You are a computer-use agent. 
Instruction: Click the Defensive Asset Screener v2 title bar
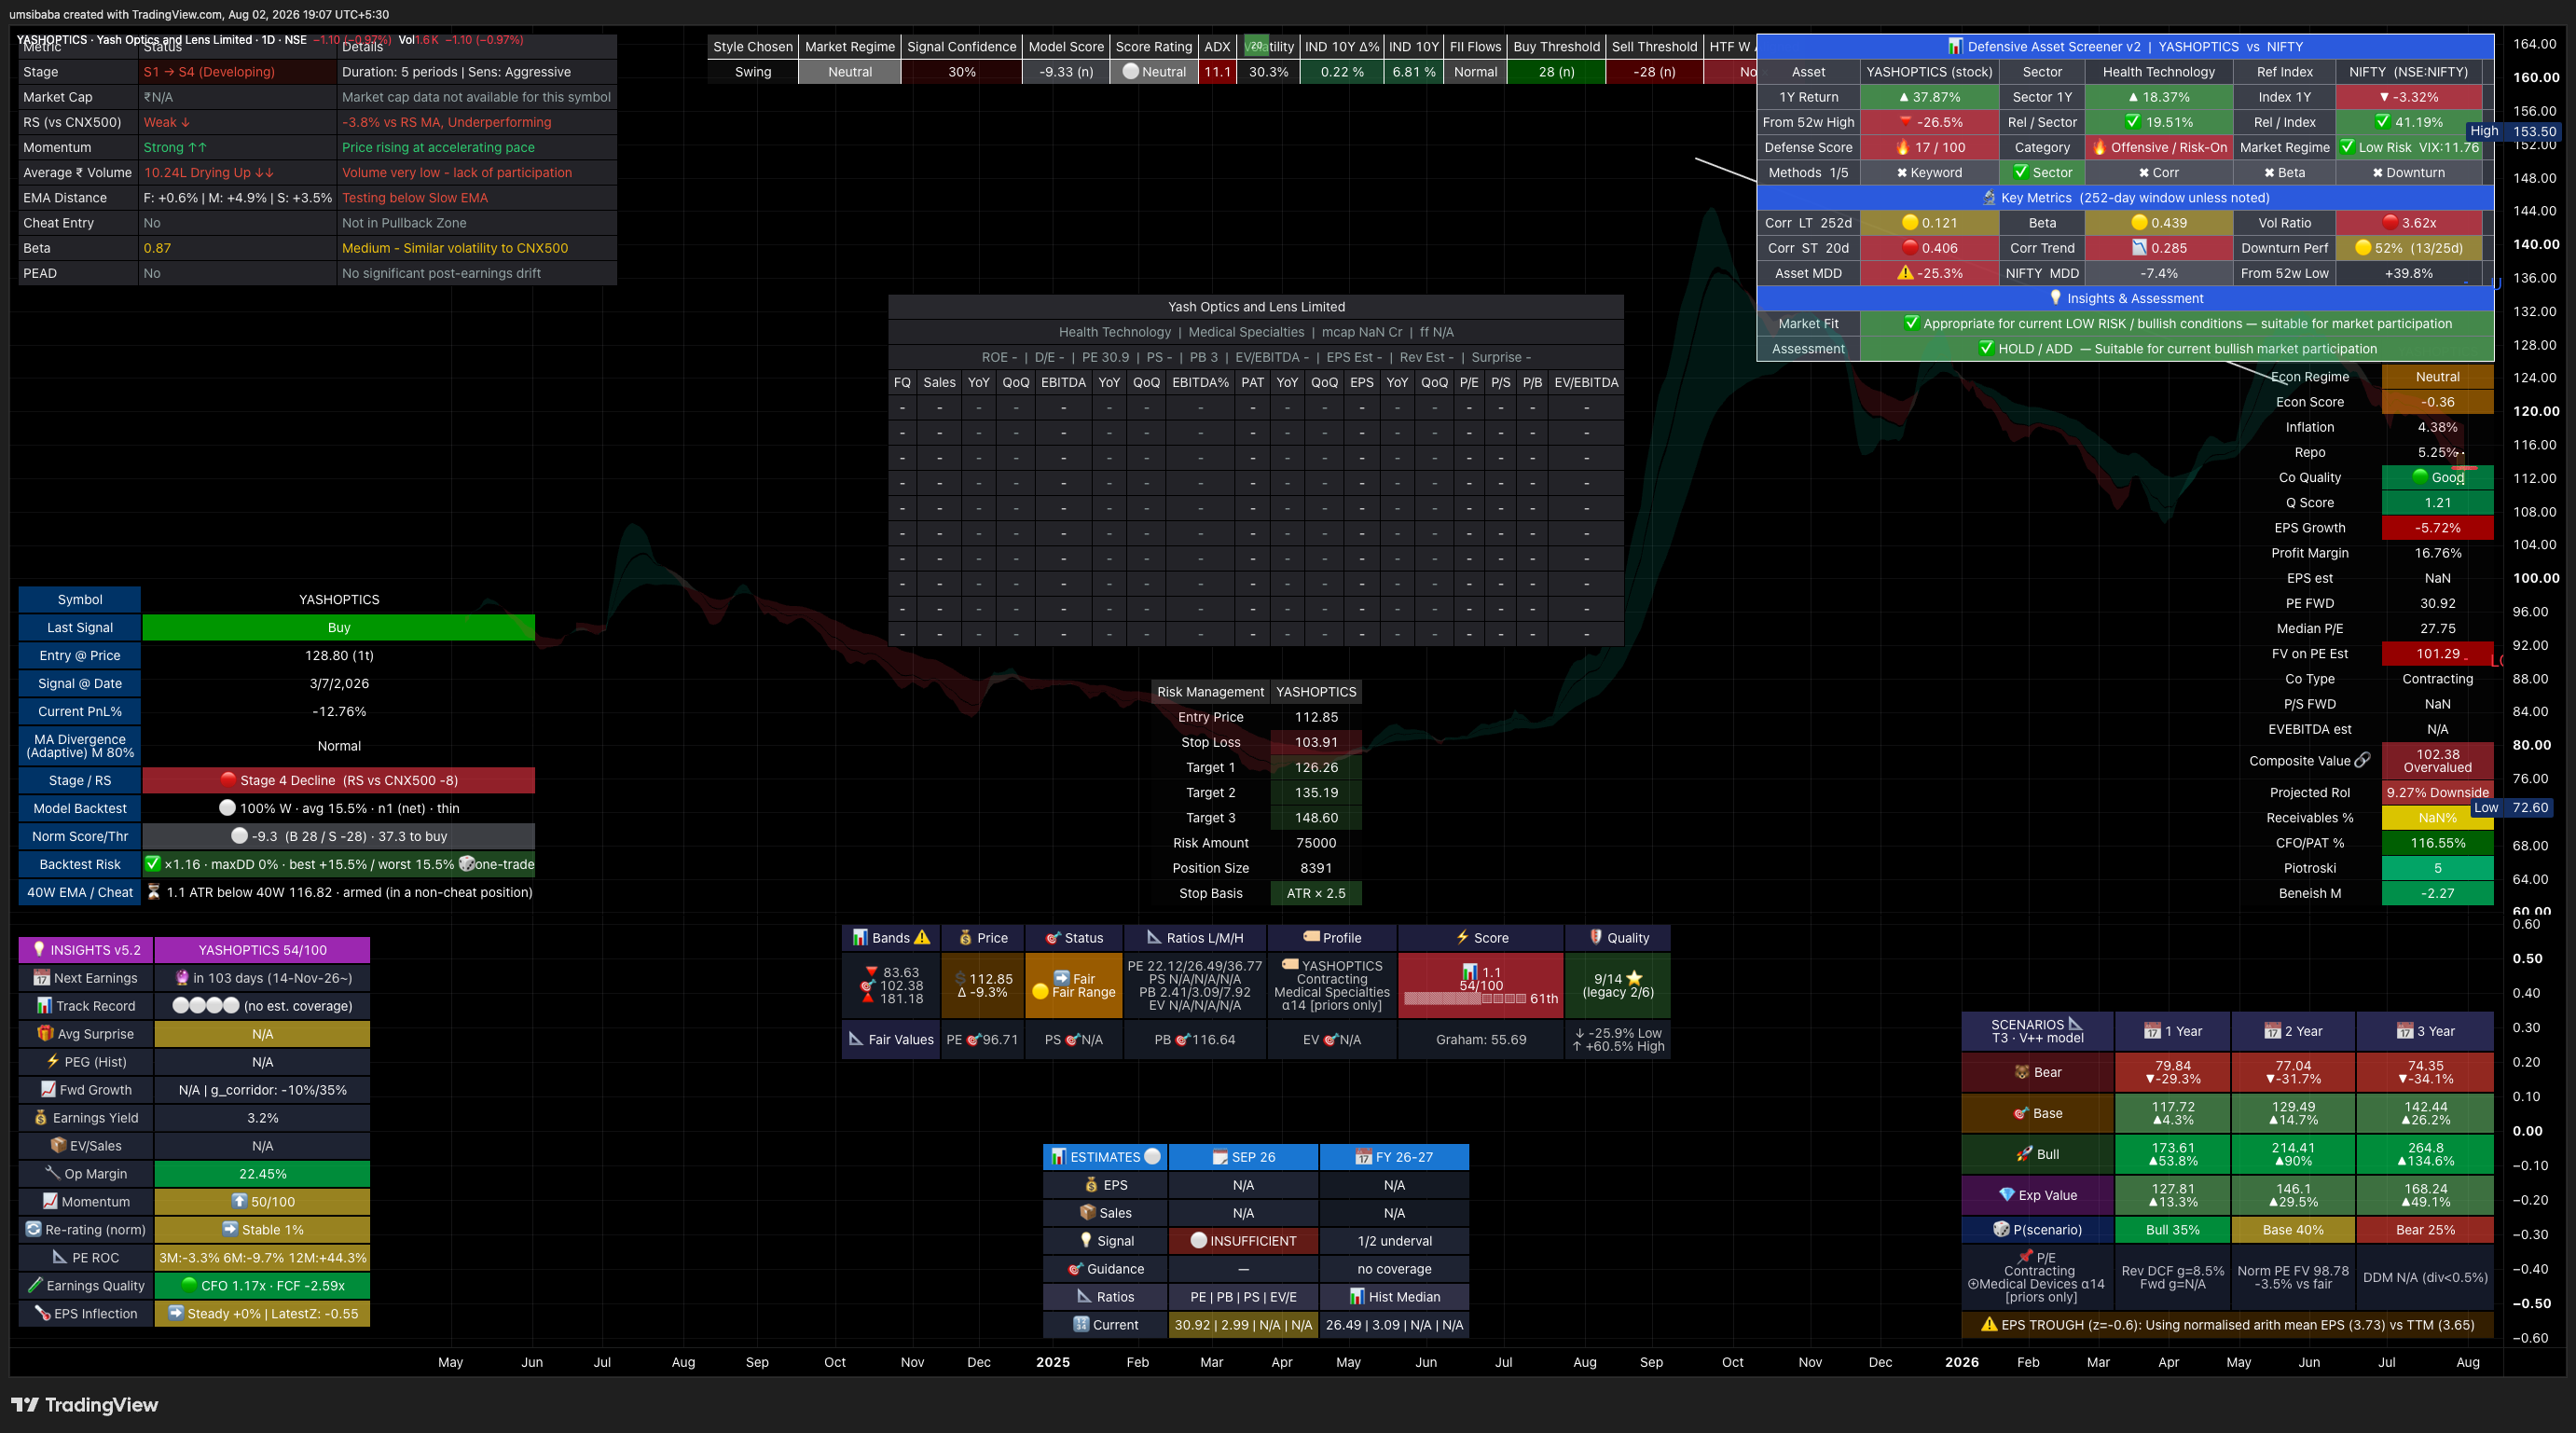click(x=2125, y=46)
